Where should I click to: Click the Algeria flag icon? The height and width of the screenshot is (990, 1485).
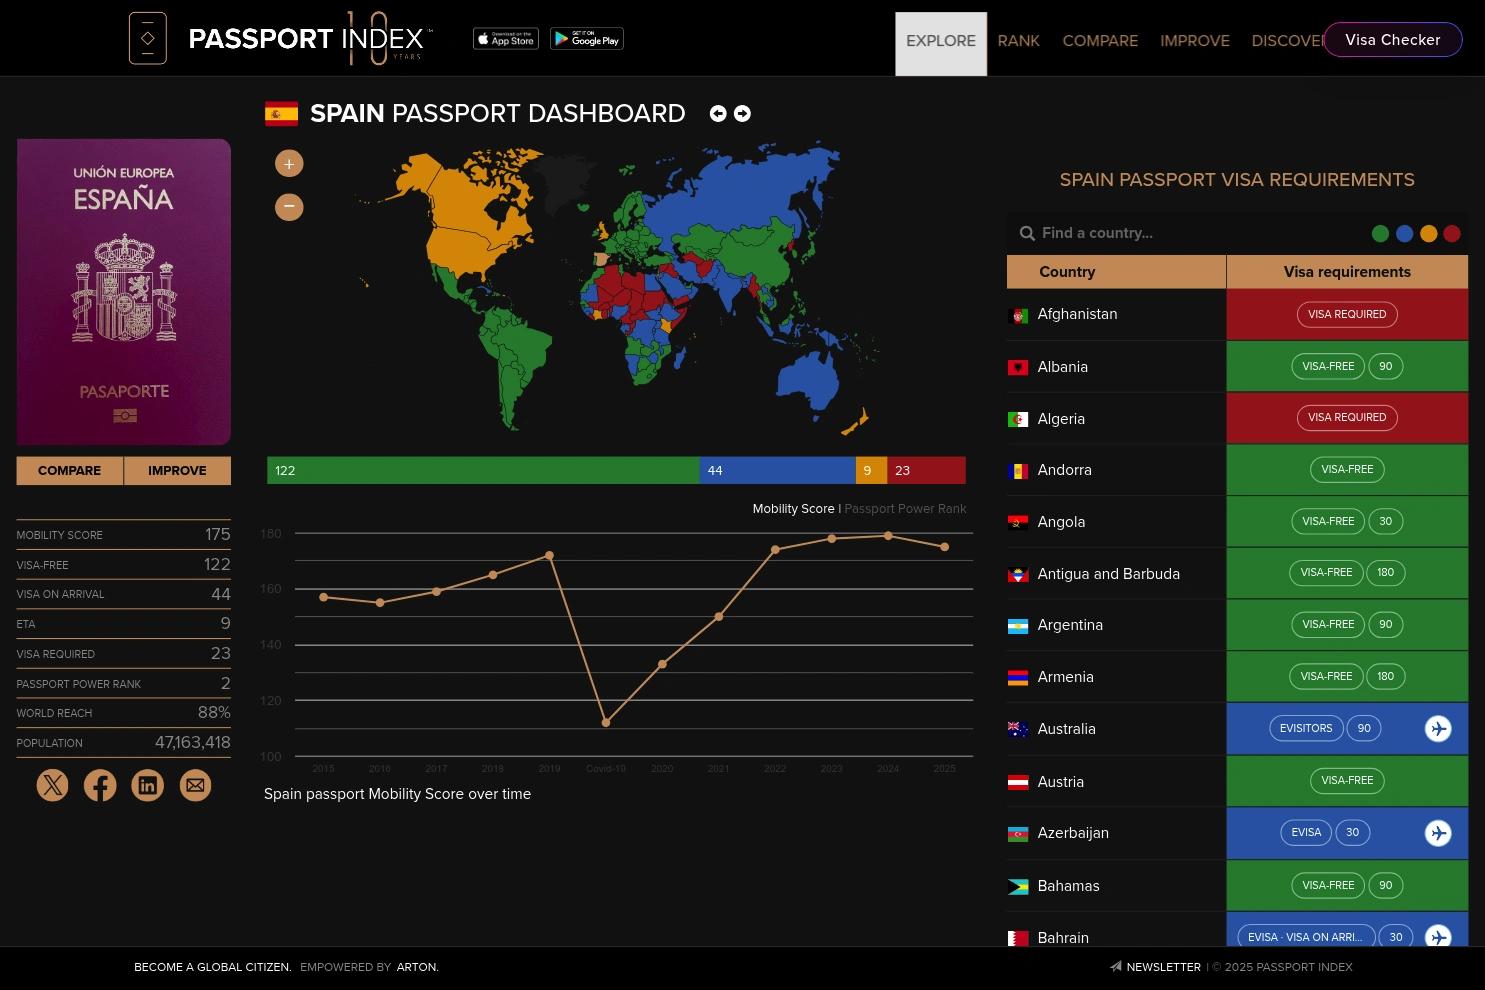(x=1018, y=420)
